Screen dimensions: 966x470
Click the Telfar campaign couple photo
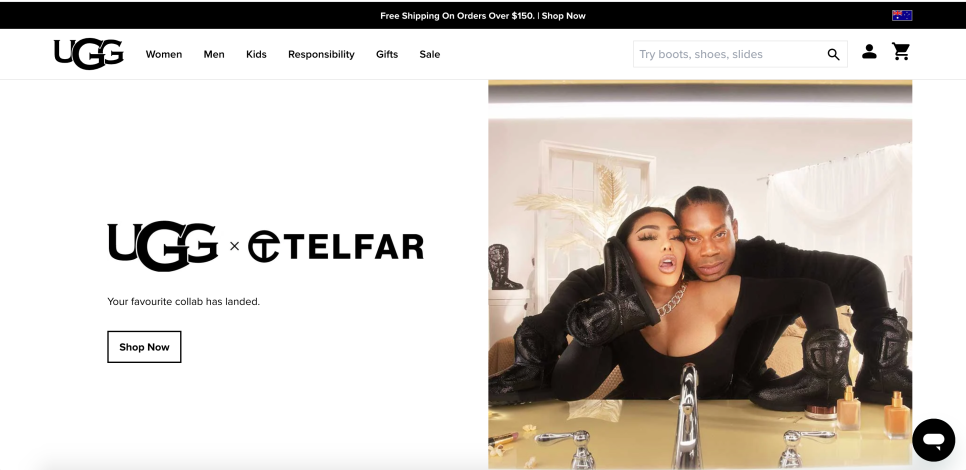(700, 275)
